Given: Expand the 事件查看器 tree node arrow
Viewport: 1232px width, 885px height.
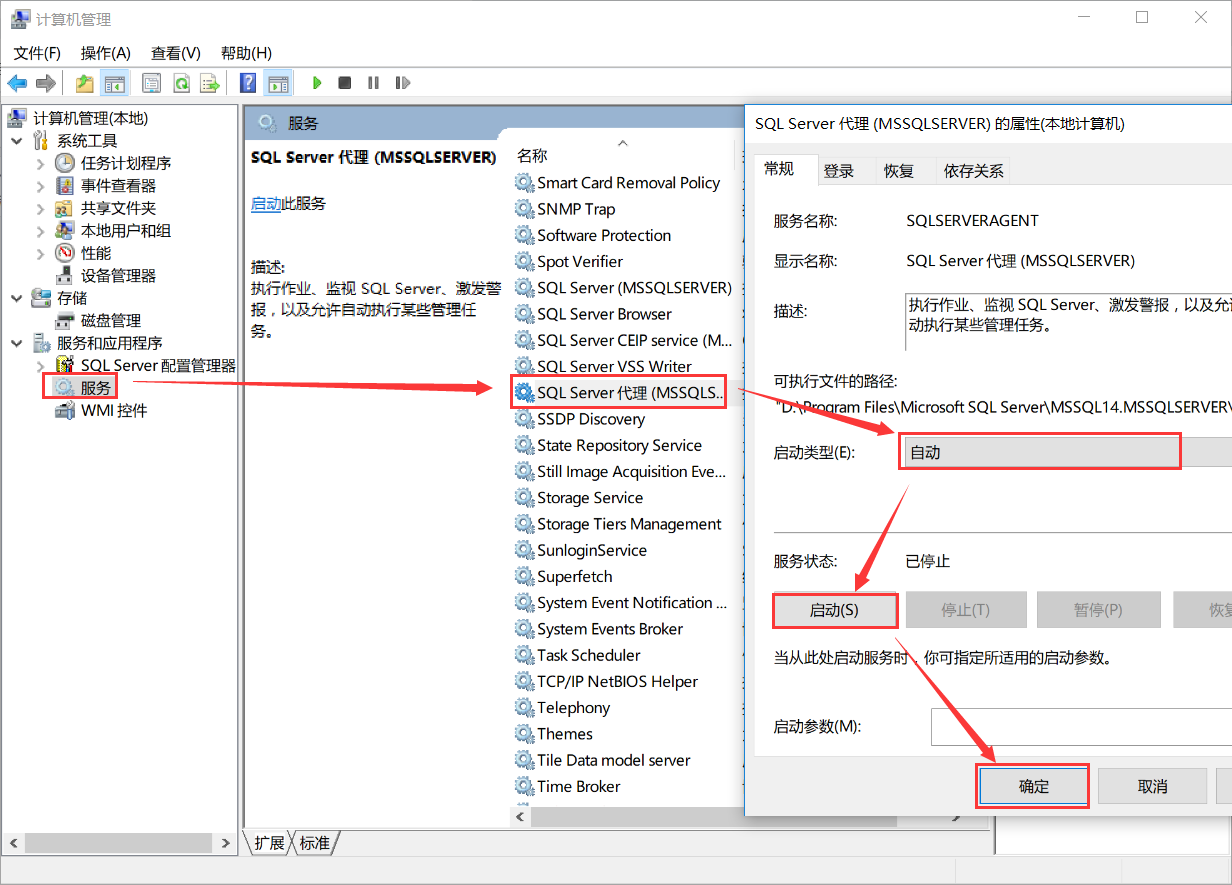Looking at the screenshot, I should (x=40, y=186).
